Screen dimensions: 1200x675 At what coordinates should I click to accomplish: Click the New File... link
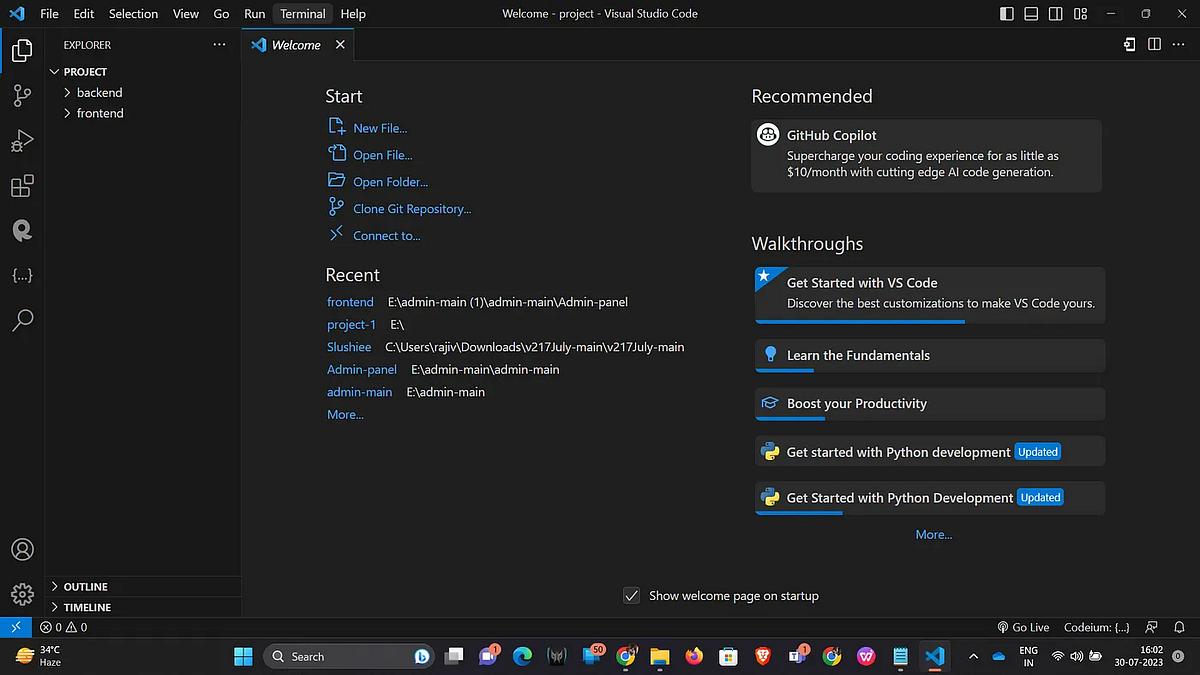[x=380, y=128]
